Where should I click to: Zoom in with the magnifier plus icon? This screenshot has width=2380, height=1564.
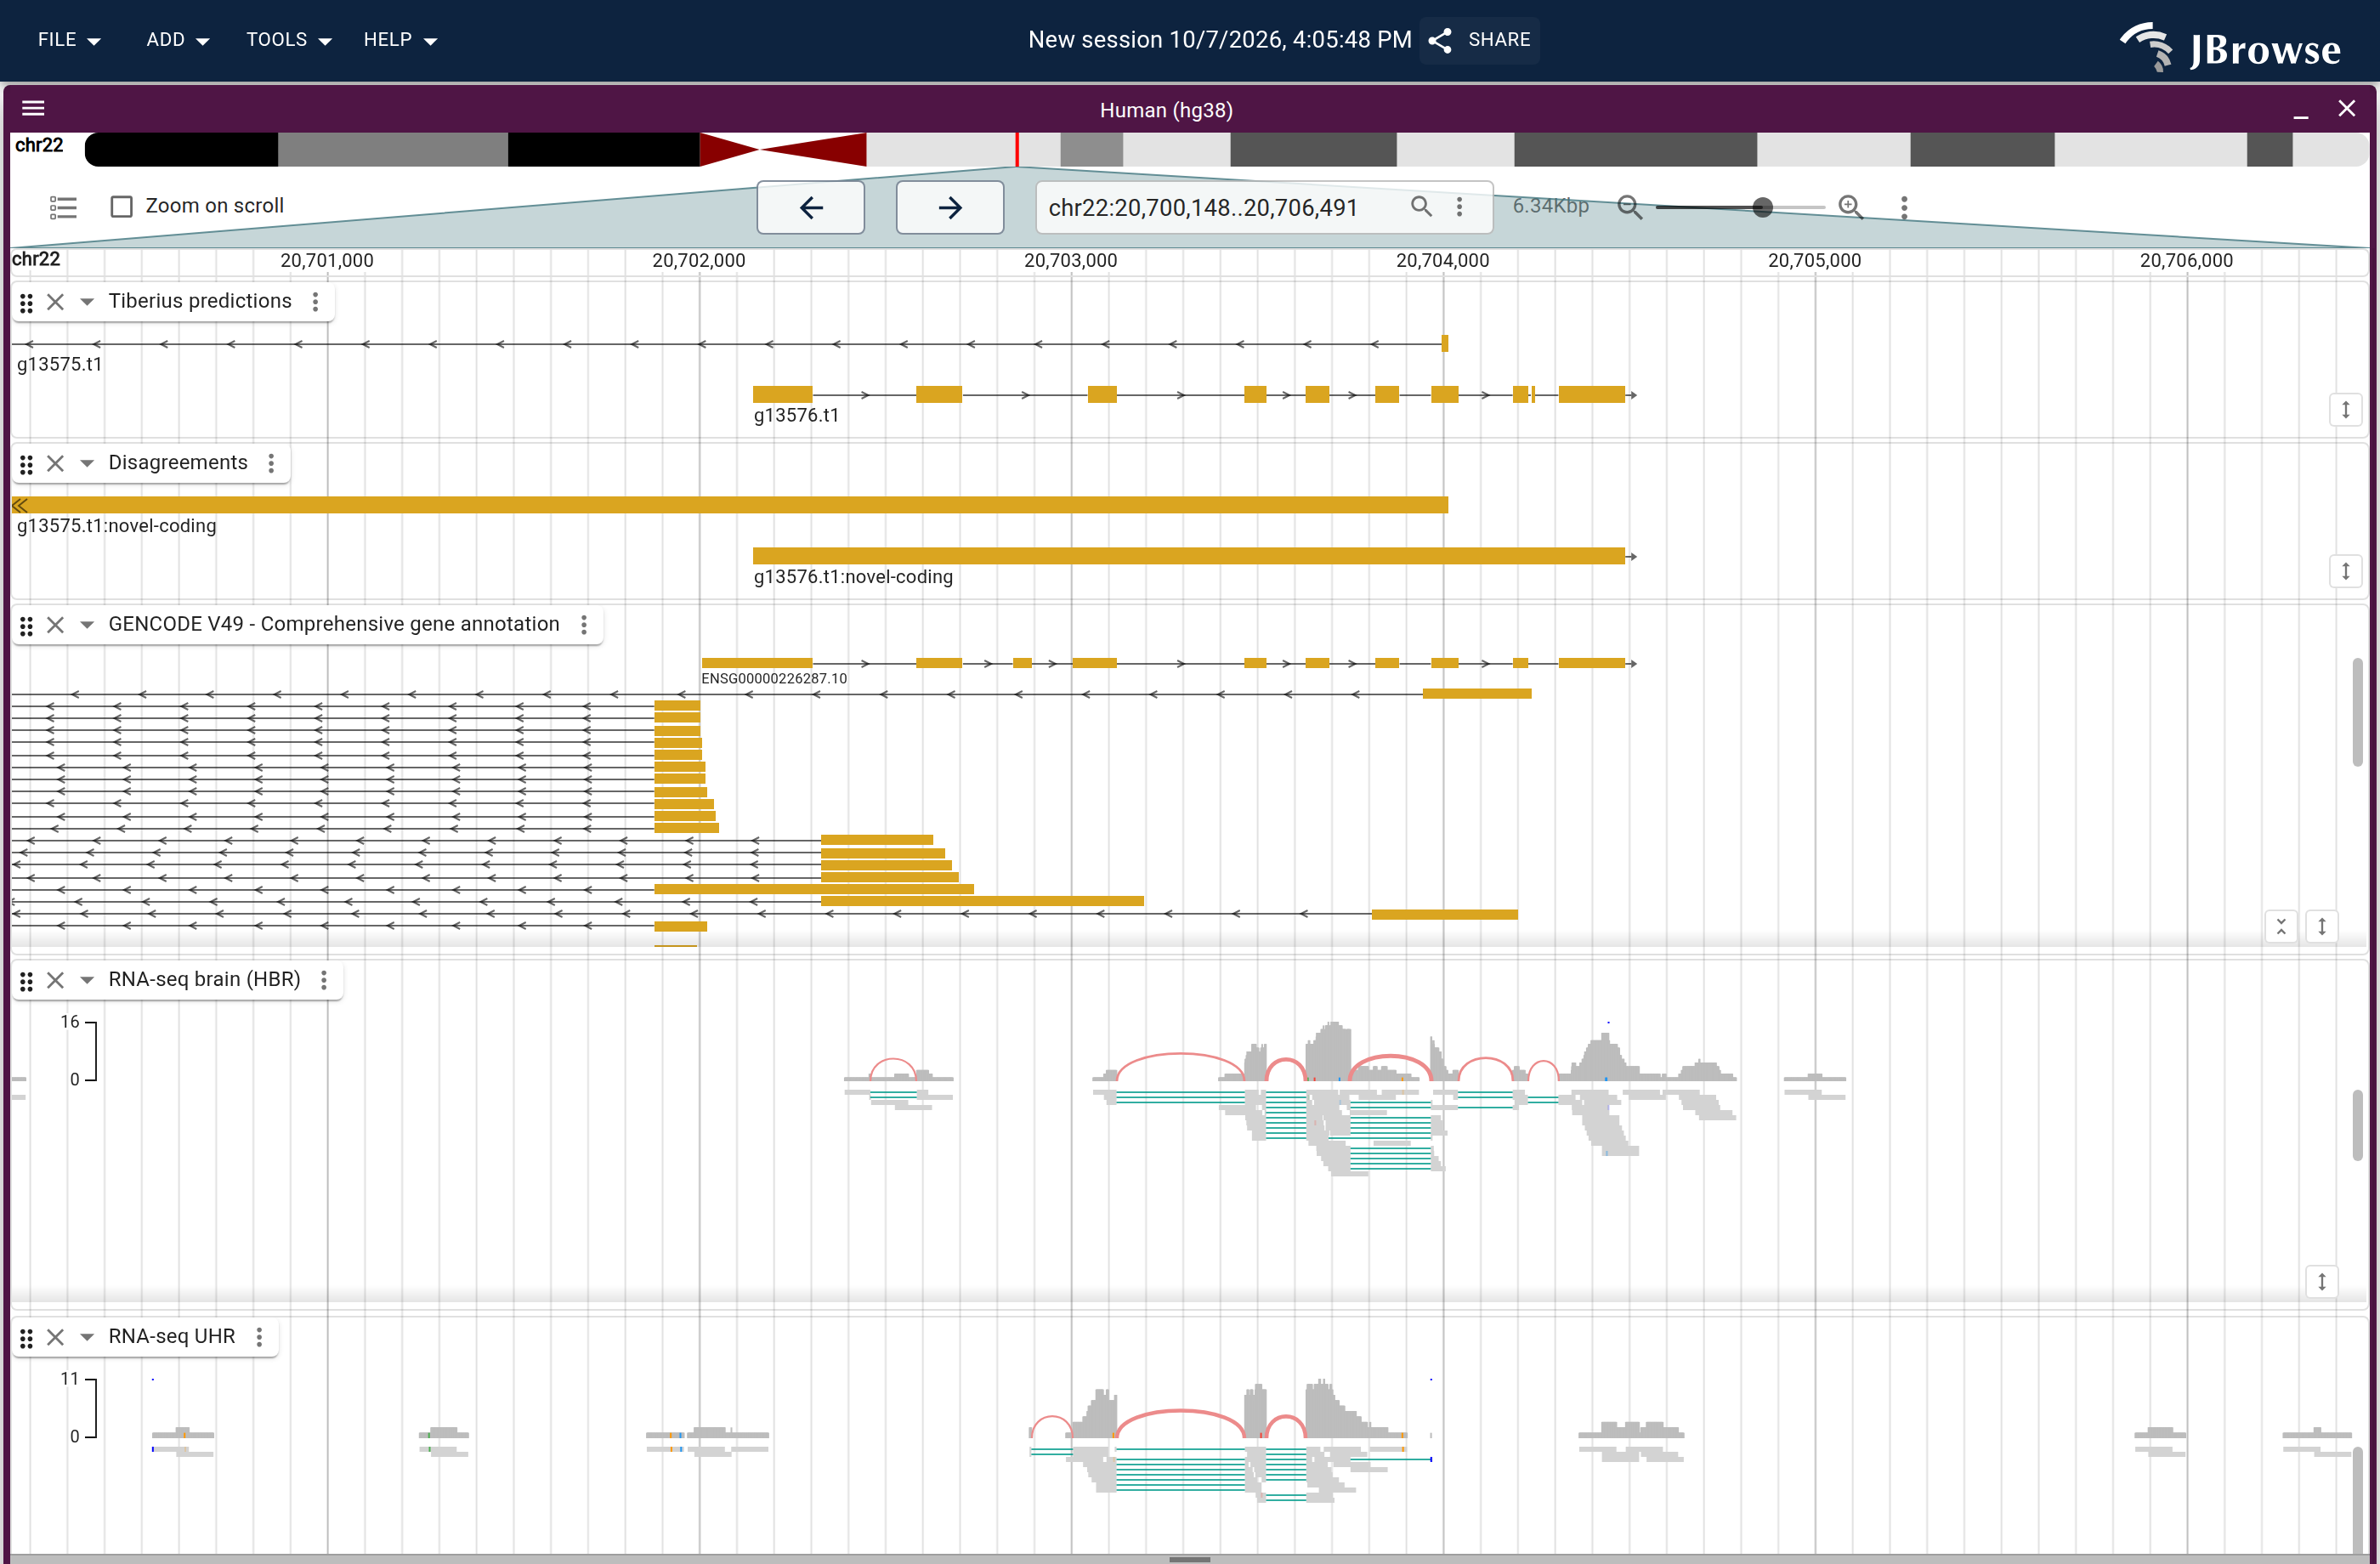click(x=1851, y=207)
